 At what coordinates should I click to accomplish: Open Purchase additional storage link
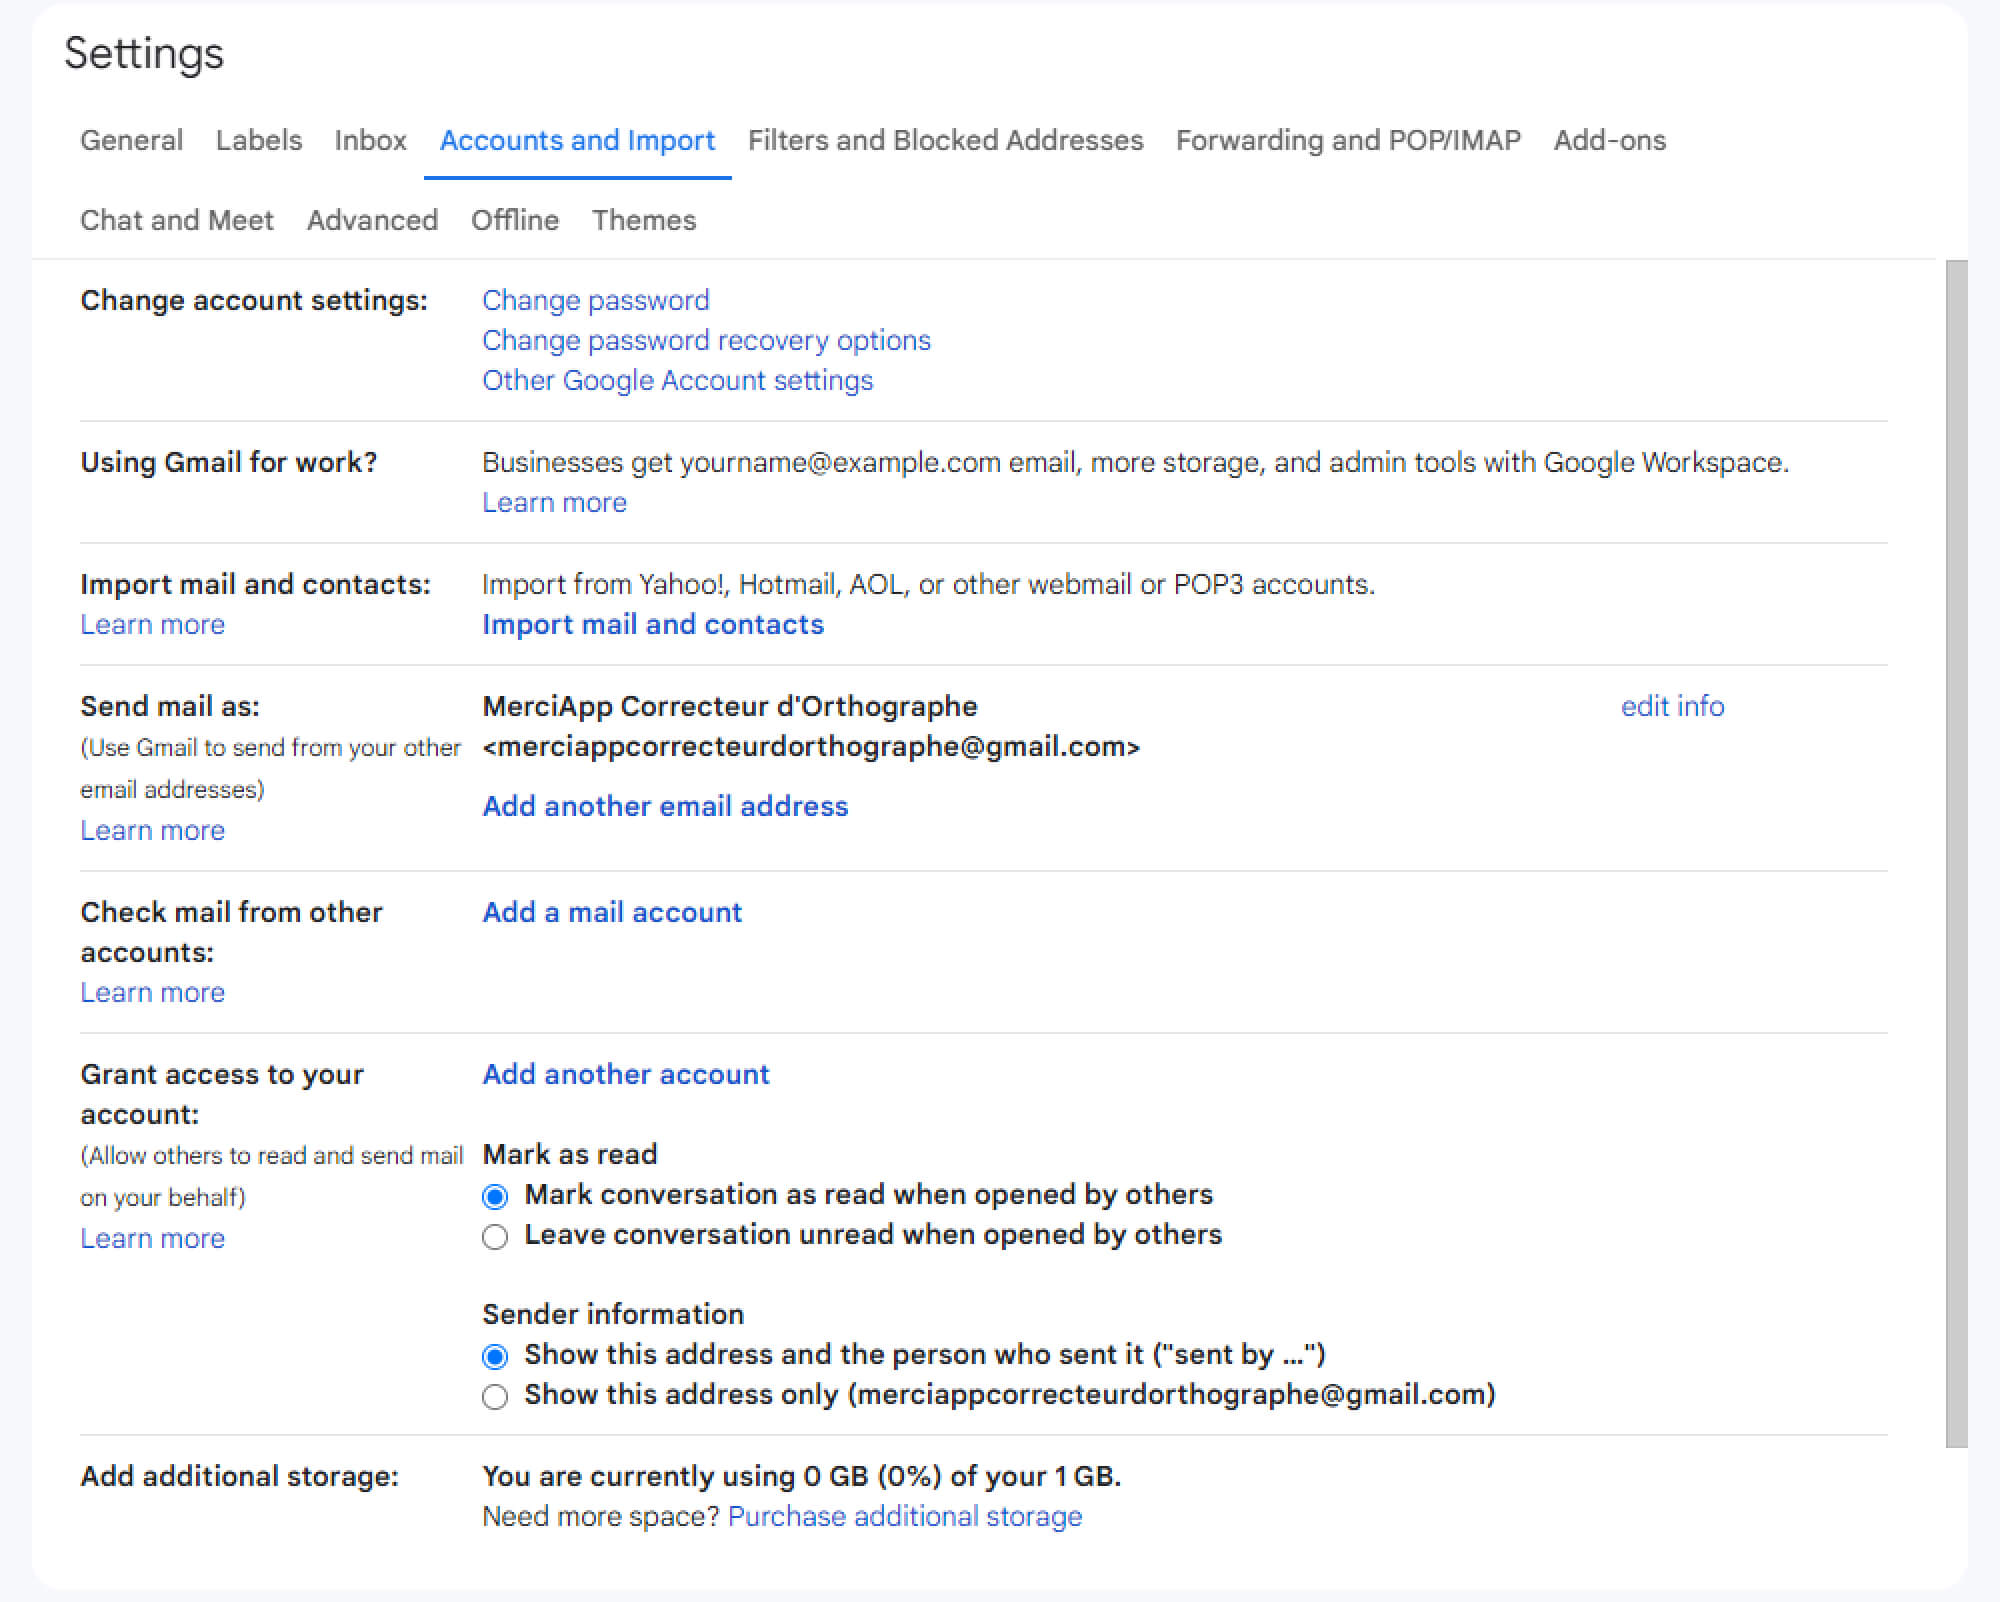(x=904, y=1516)
